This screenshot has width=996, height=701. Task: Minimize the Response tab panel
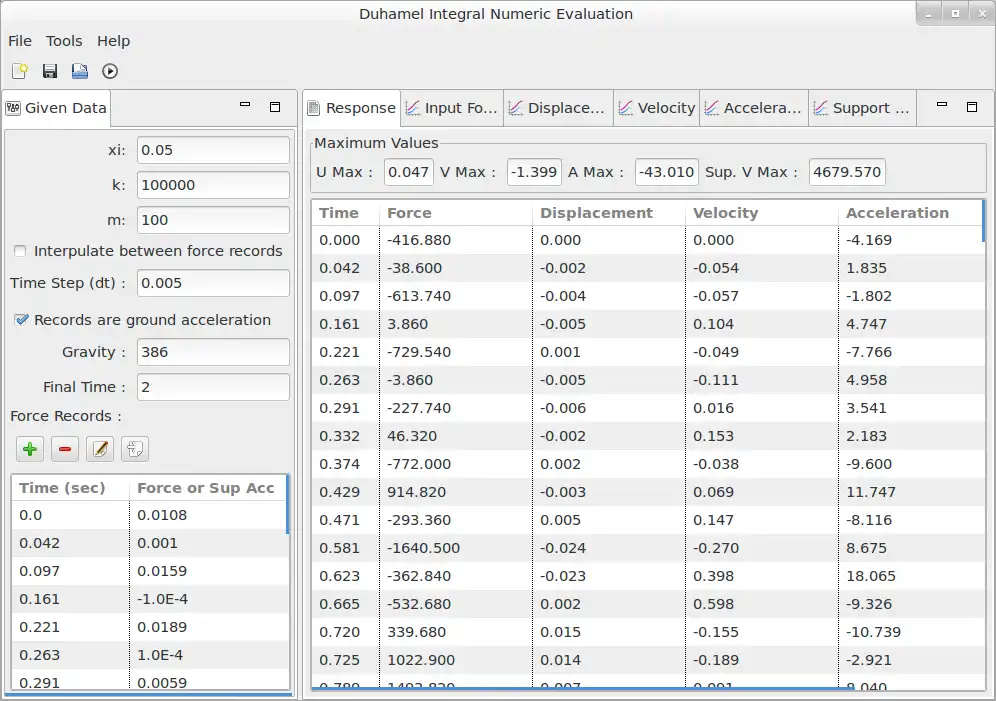click(940, 106)
